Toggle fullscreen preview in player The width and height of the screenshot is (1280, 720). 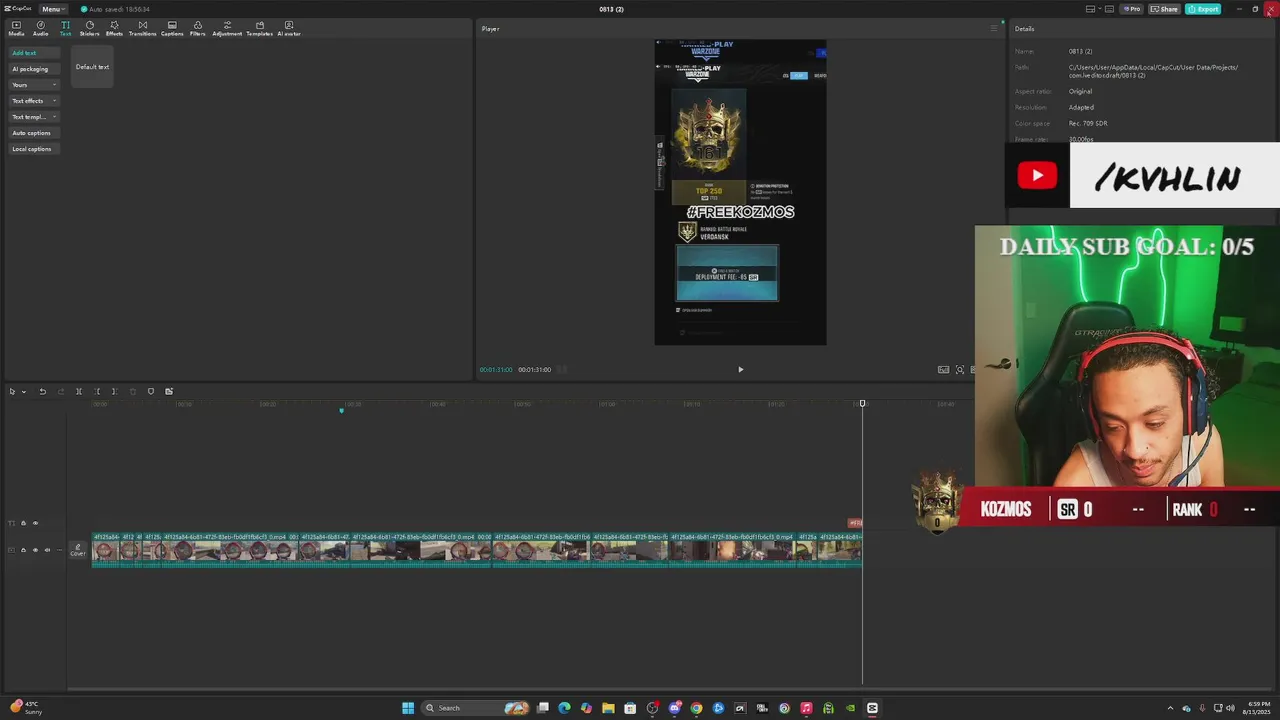tap(960, 369)
